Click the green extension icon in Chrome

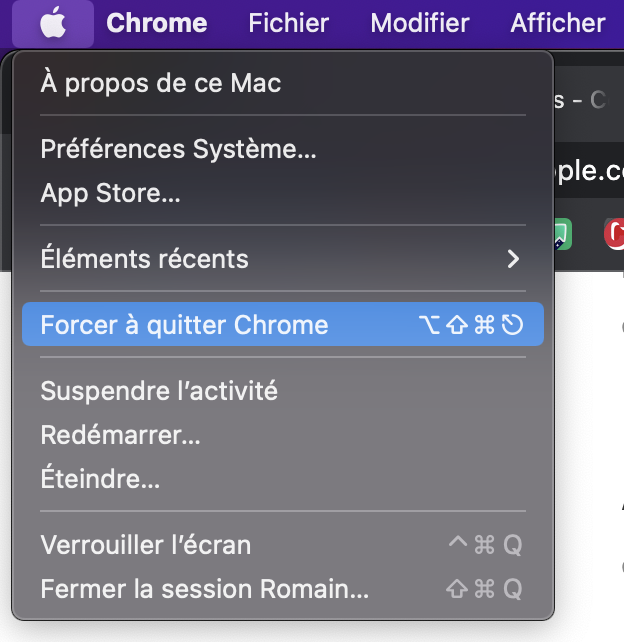562,234
